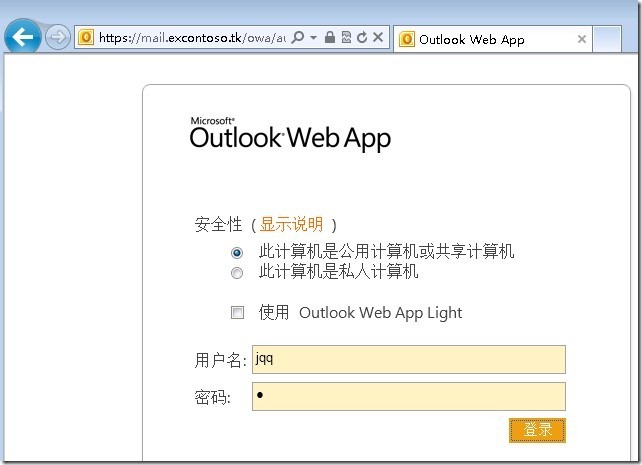Click the Outlook site favicon in address bar
Screen dimensions: 642x465
(x=86, y=38)
